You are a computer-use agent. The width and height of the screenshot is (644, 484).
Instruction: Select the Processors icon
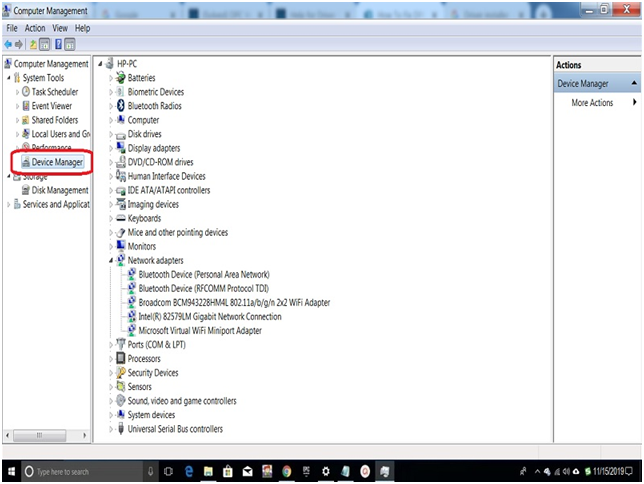120,358
